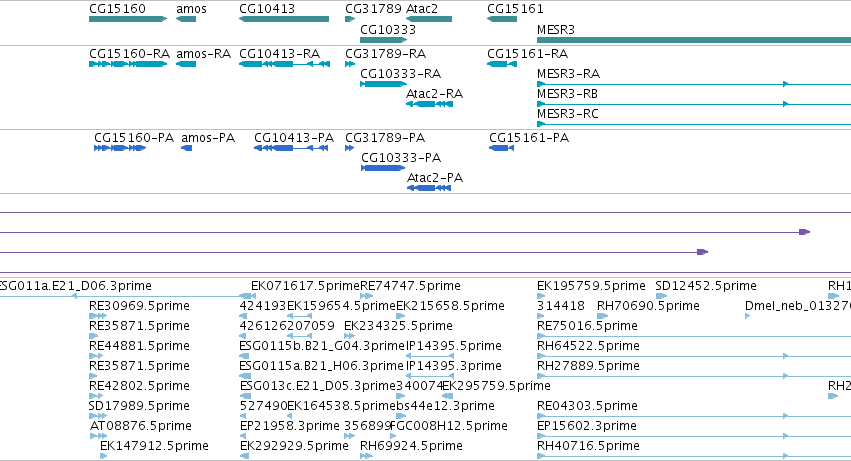Select the upper purple arrow end marker
Image resolution: width=851 pixels, height=461 pixels.
pyautogui.click(x=804, y=232)
